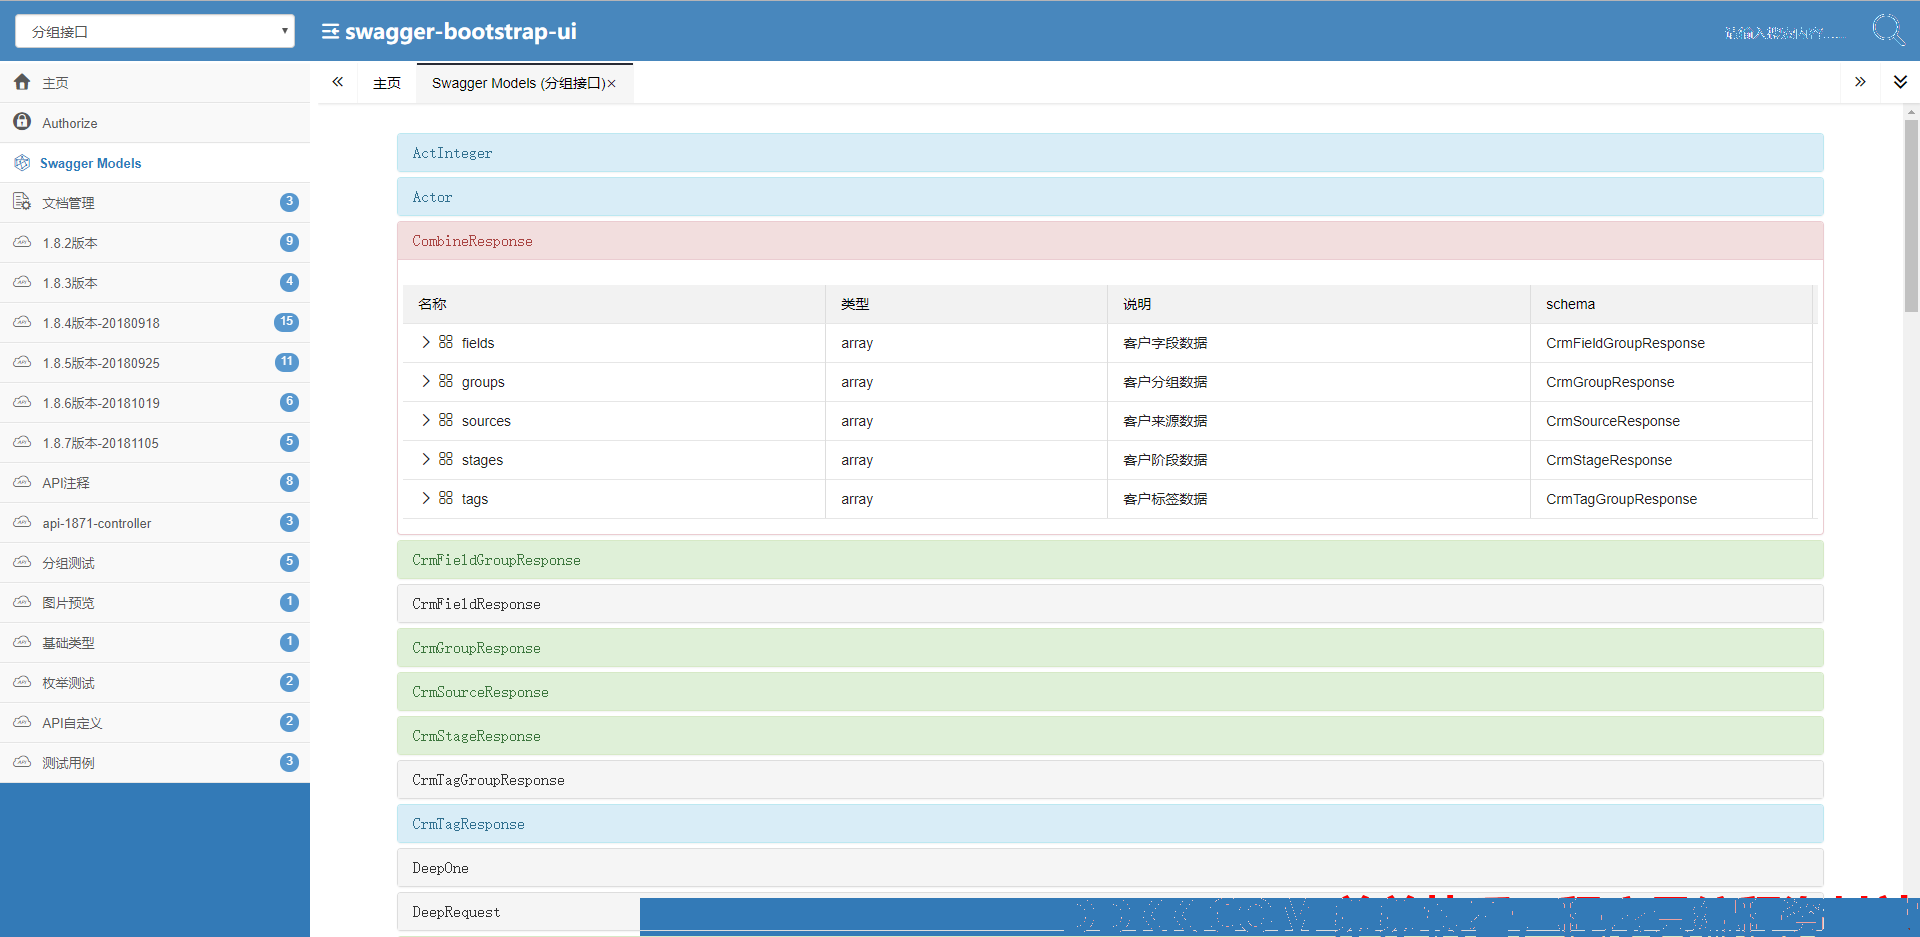This screenshot has width=1920, height=937.
Task: Click the cloud icon for 分组测试
Action: pos(22,562)
